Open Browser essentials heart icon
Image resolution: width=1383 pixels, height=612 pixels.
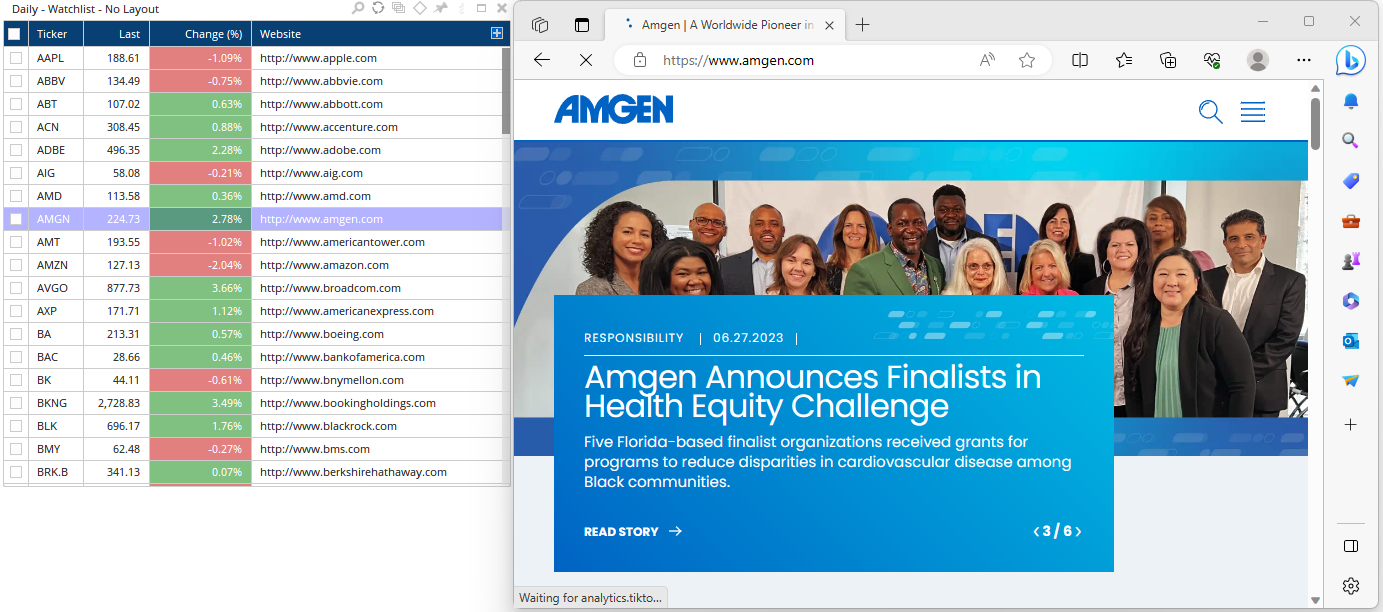click(x=1212, y=60)
